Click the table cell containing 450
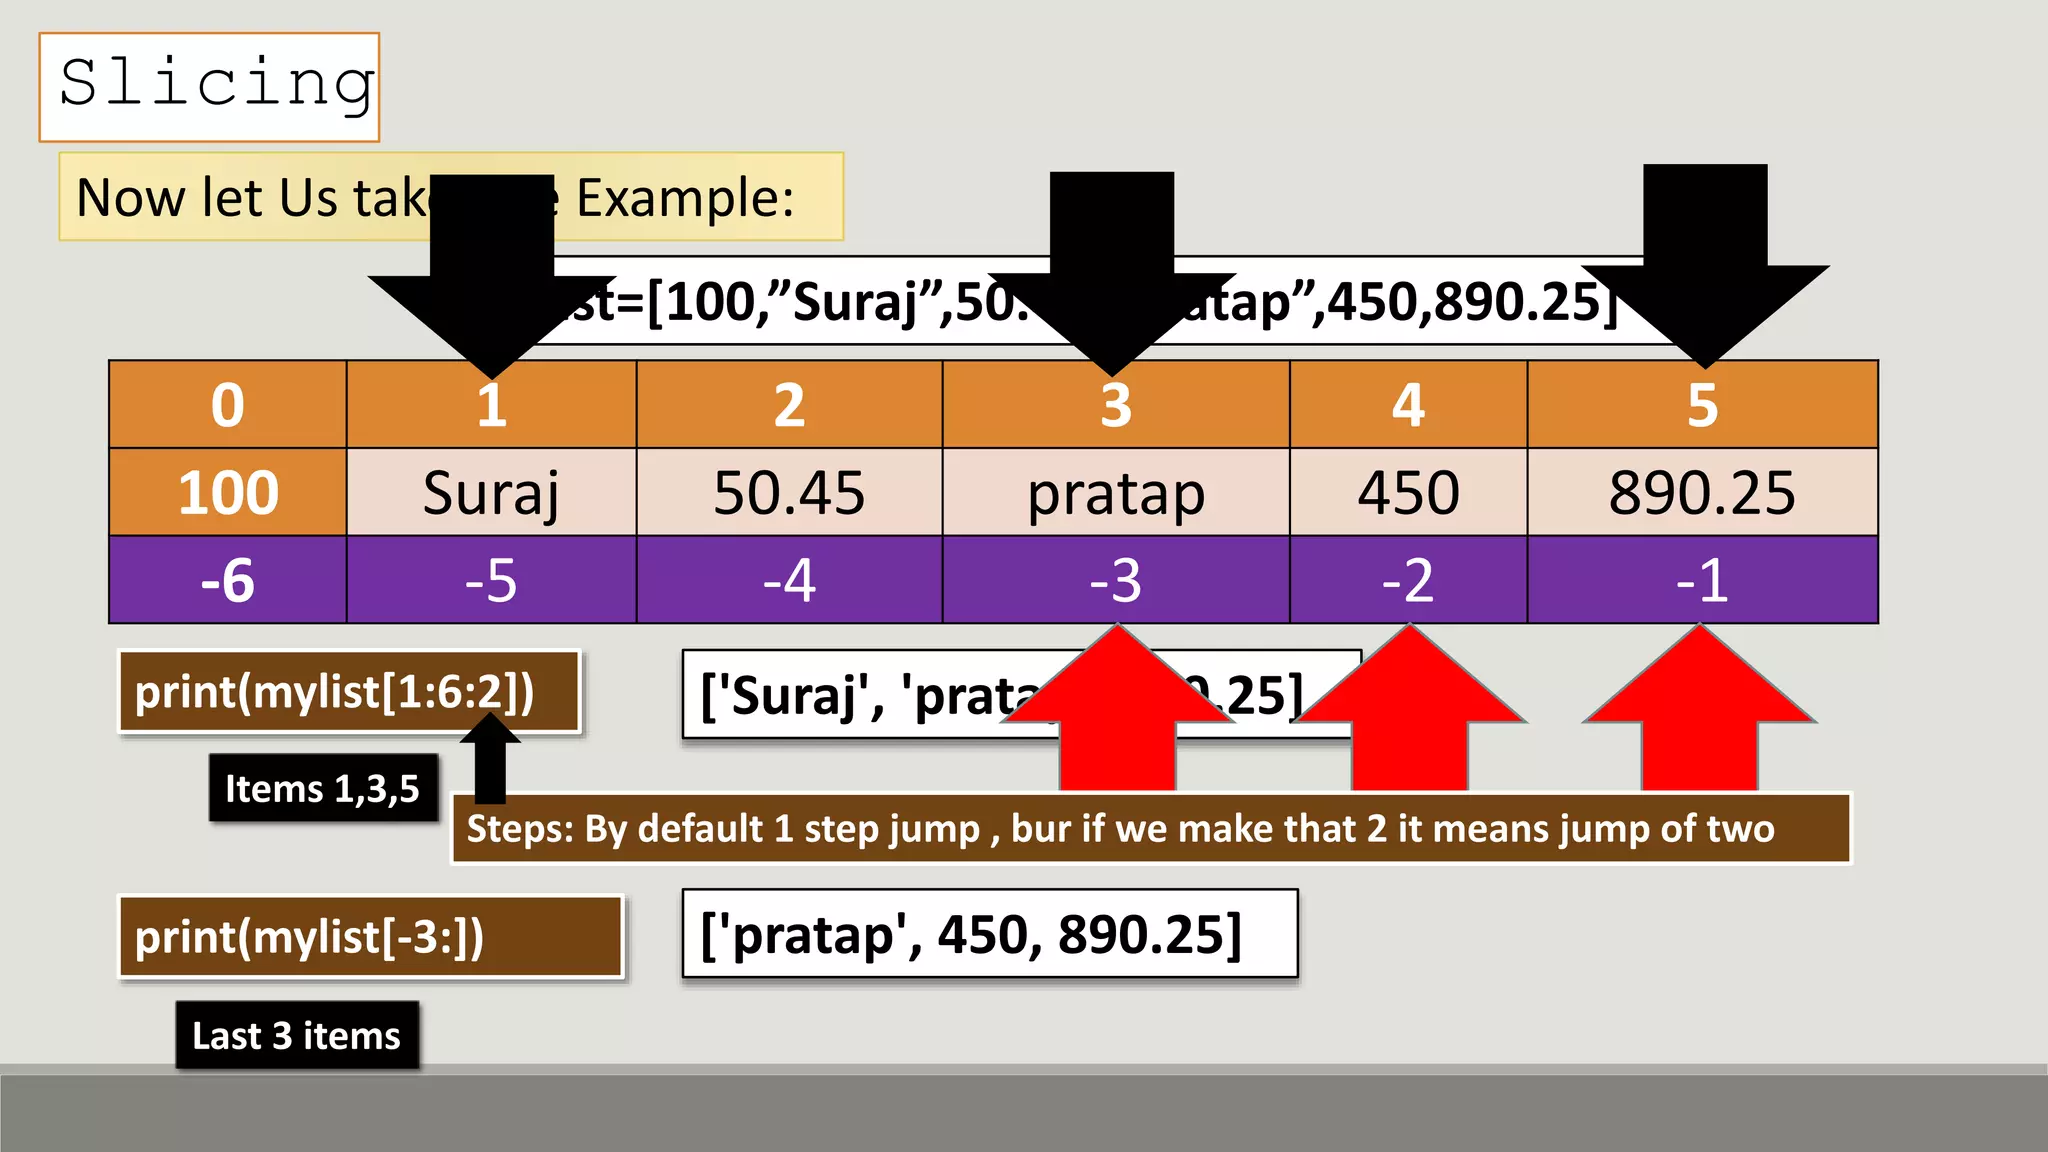 [1408, 492]
